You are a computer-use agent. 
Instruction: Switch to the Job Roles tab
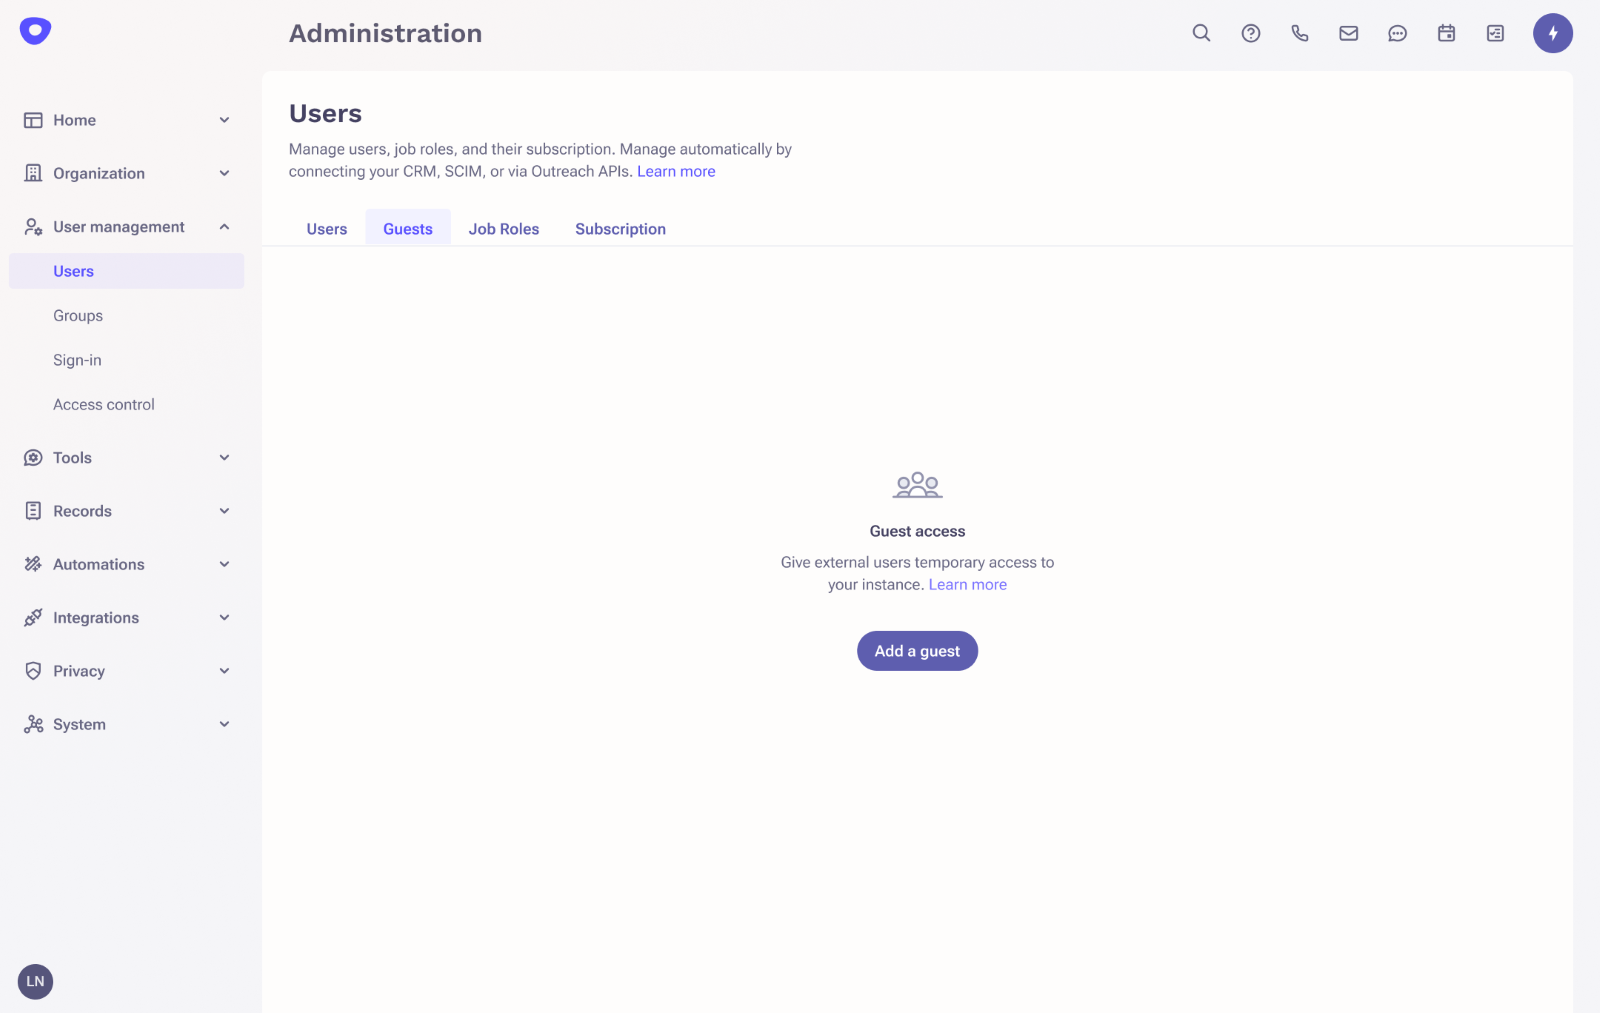tap(504, 228)
